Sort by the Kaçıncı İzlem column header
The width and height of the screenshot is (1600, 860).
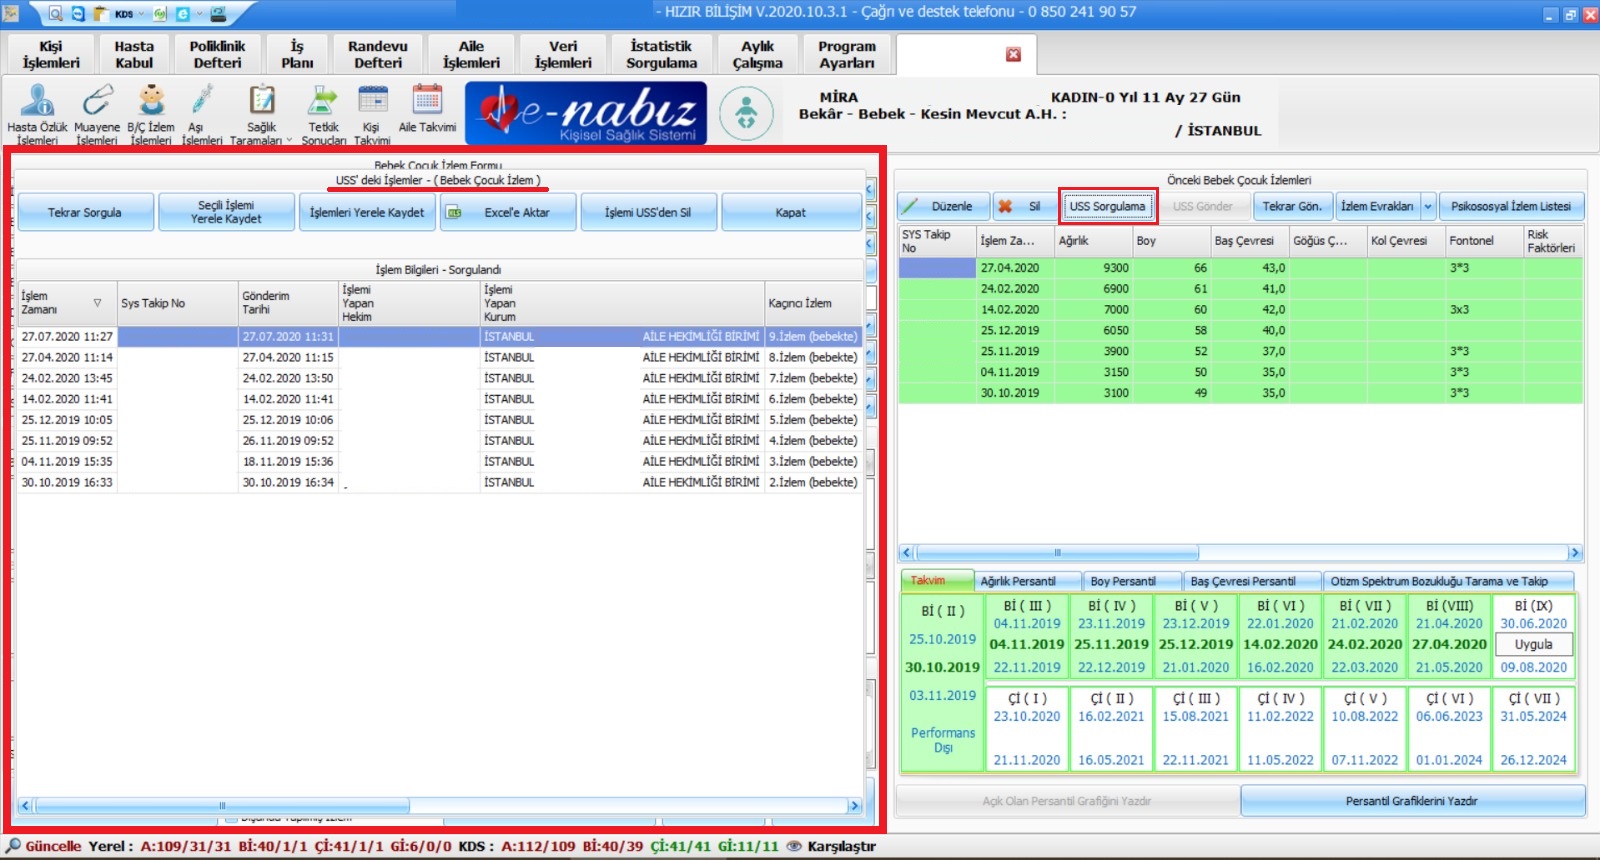[814, 303]
